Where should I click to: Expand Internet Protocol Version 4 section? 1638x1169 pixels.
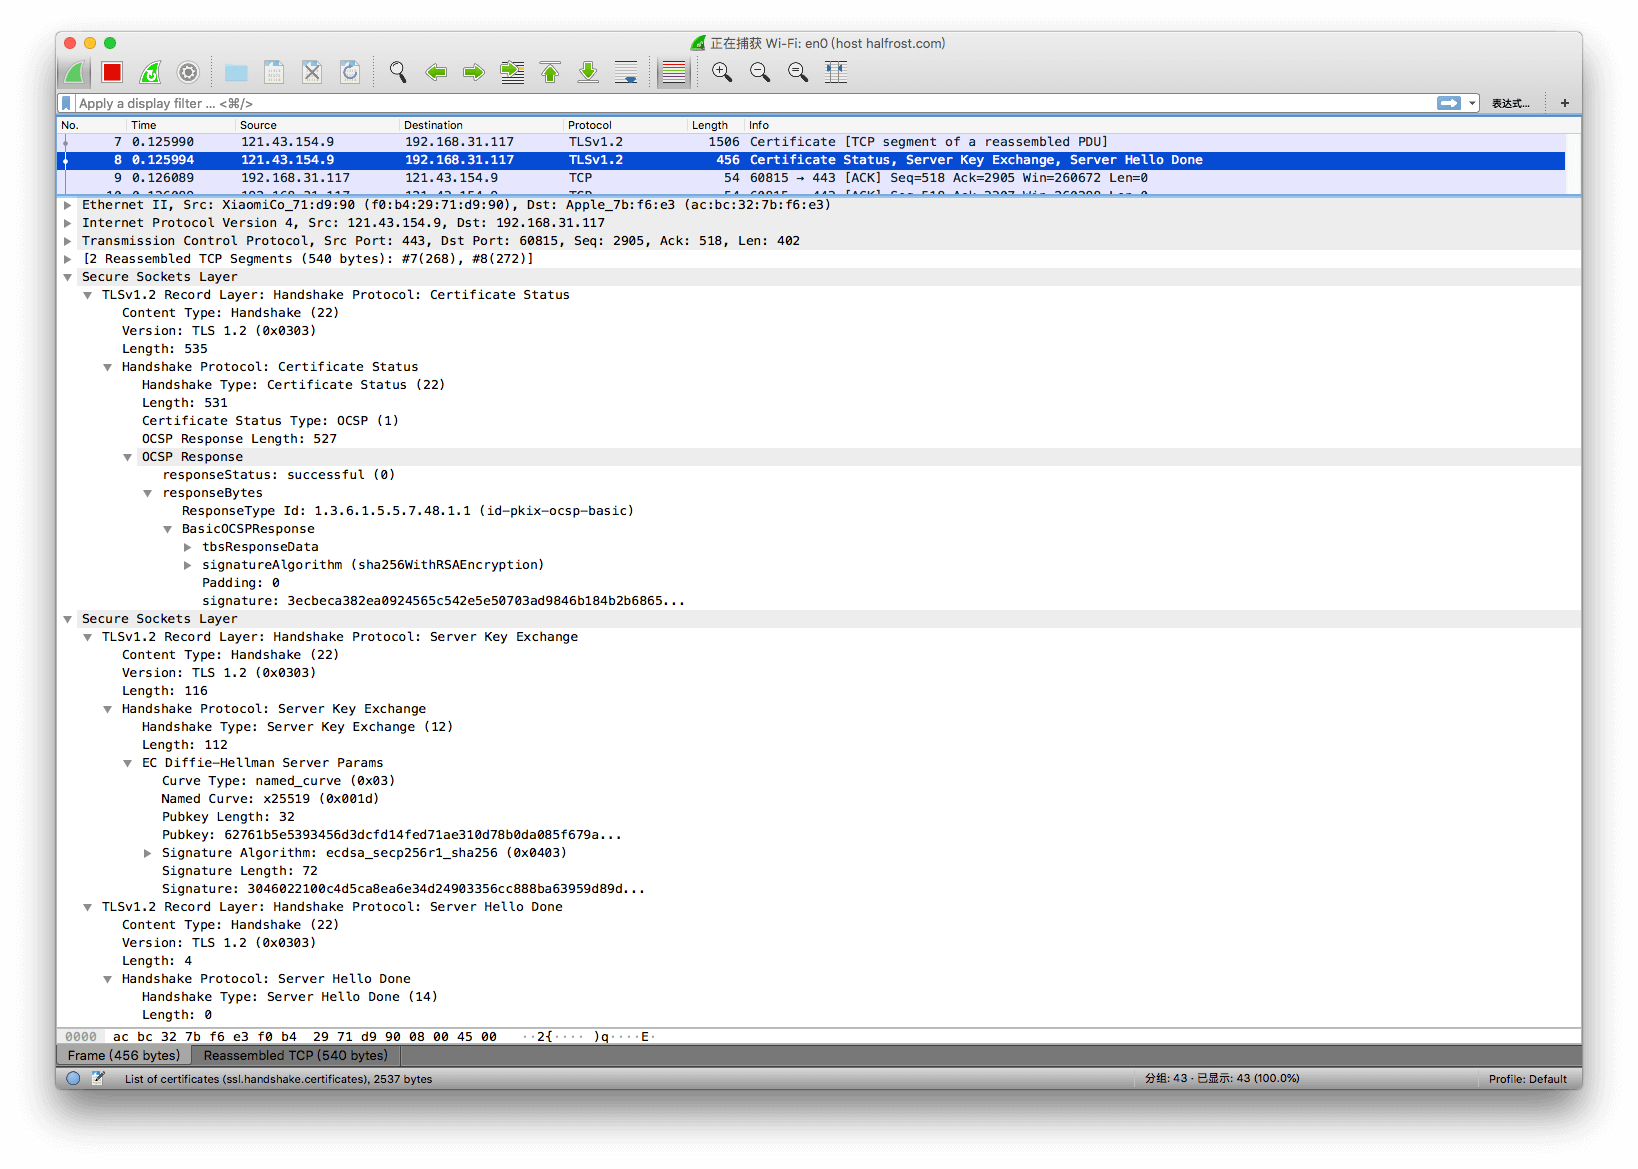point(67,223)
